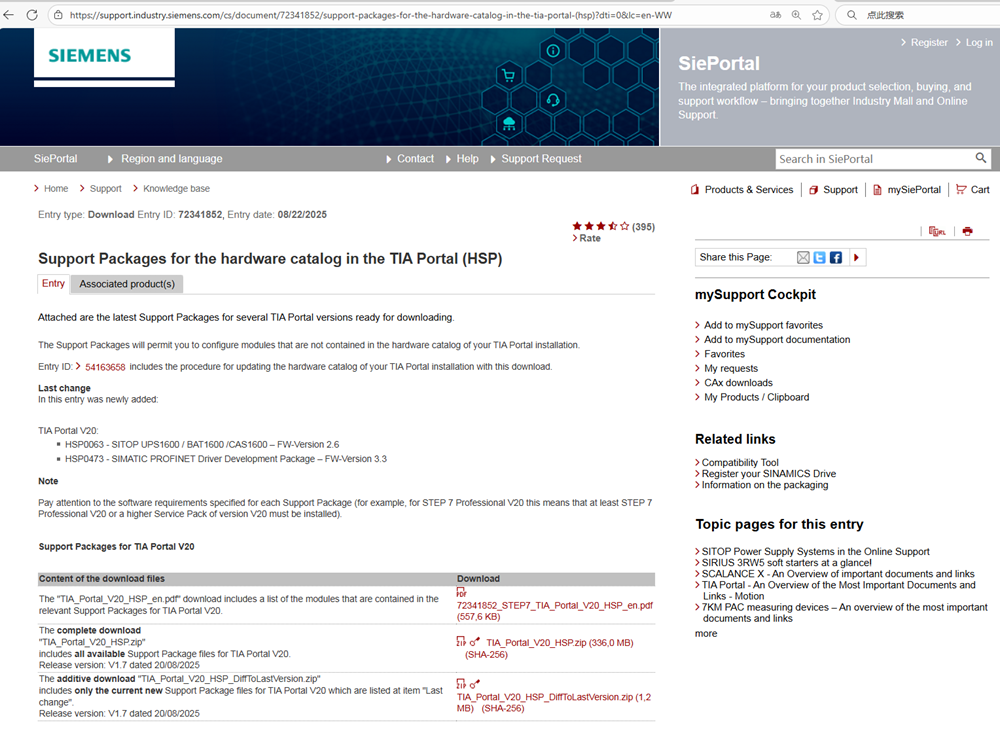Open the translate page icon in address bar
Viewport: 1000px width, 731px height.
776,15
